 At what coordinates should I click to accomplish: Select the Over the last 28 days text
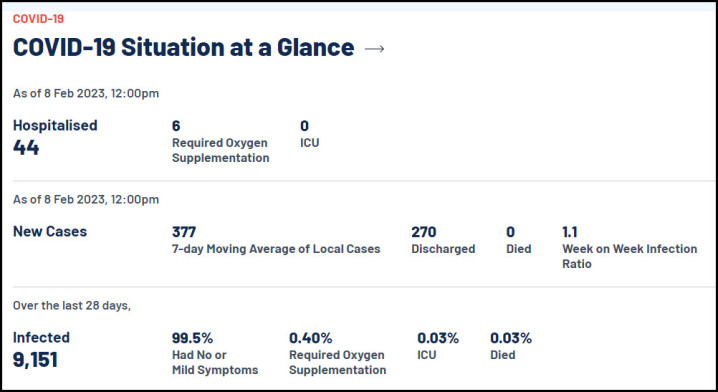tap(72, 306)
